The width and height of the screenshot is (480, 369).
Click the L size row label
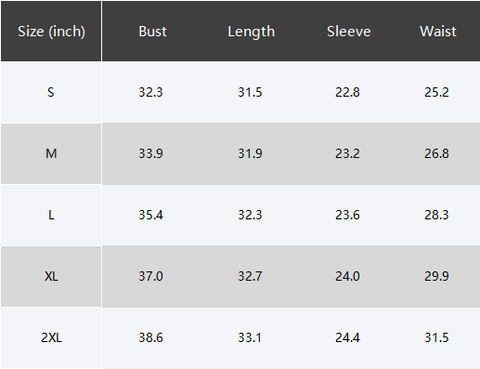(51, 215)
